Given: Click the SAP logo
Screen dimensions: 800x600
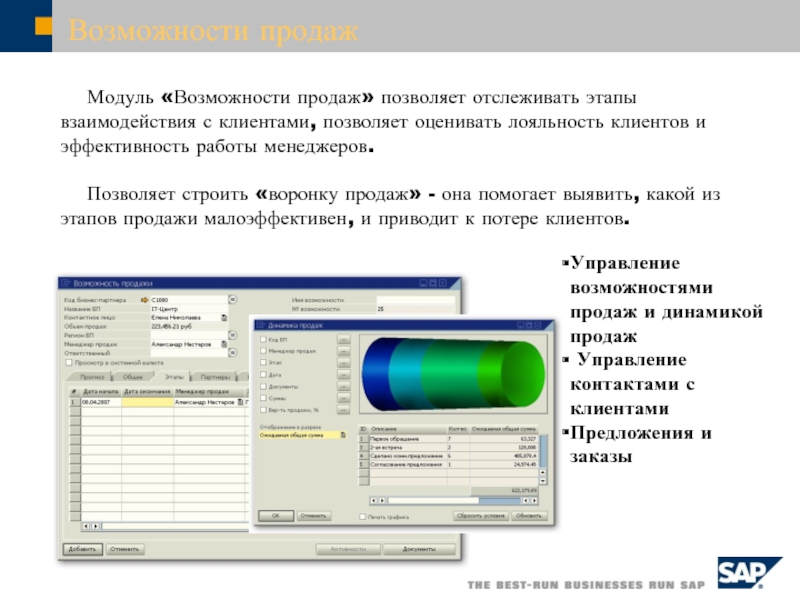Looking at the screenshot, I should pyautogui.click(x=749, y=573).
